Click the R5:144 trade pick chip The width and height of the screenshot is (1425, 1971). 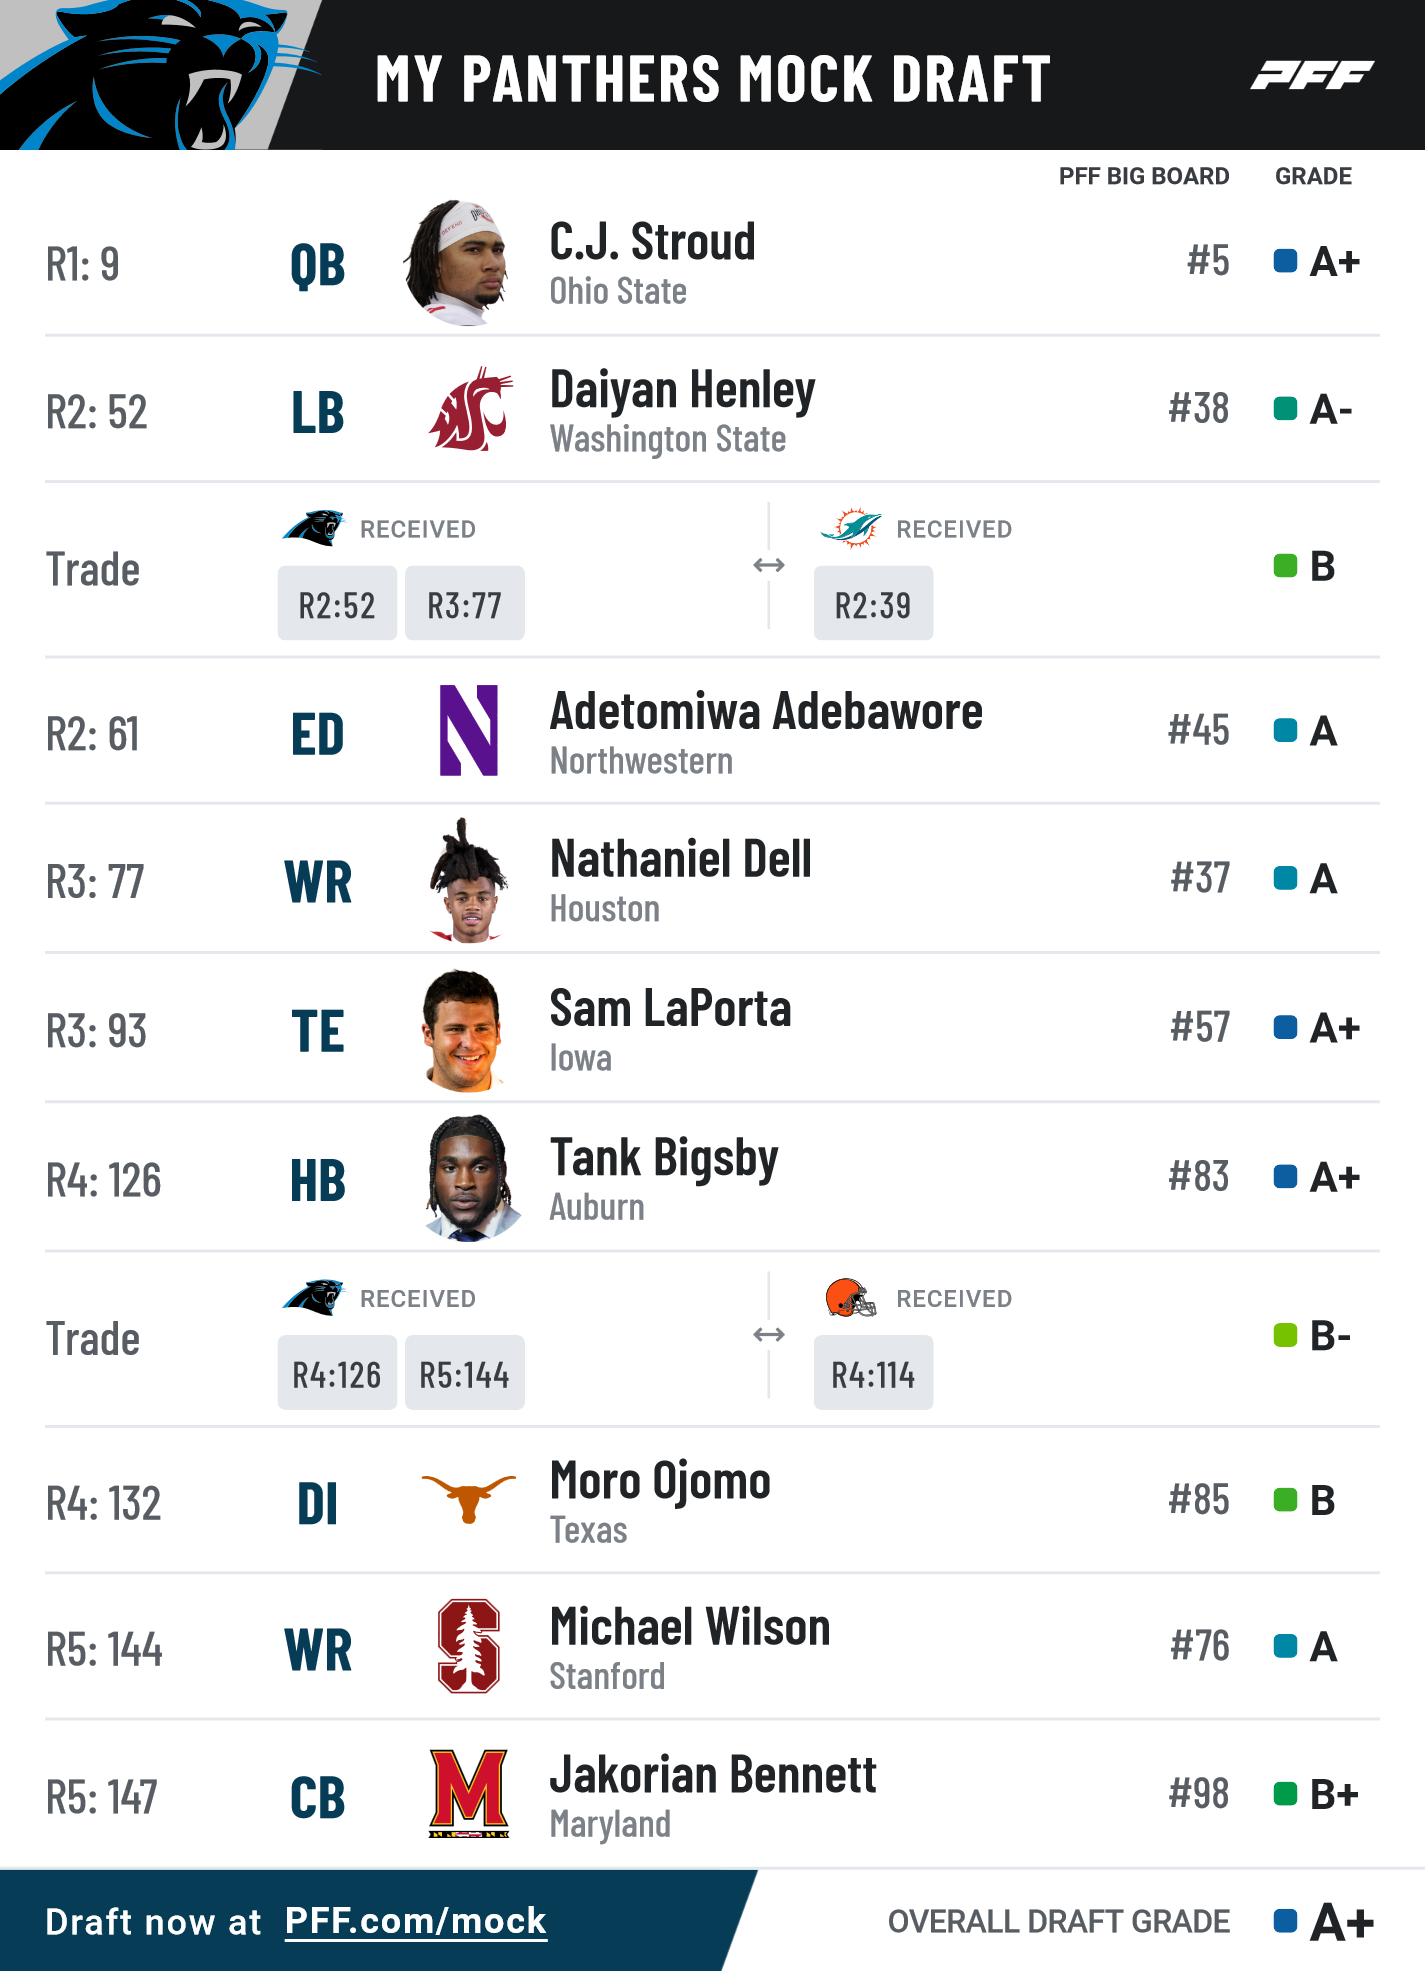[x=464, y=1373]
